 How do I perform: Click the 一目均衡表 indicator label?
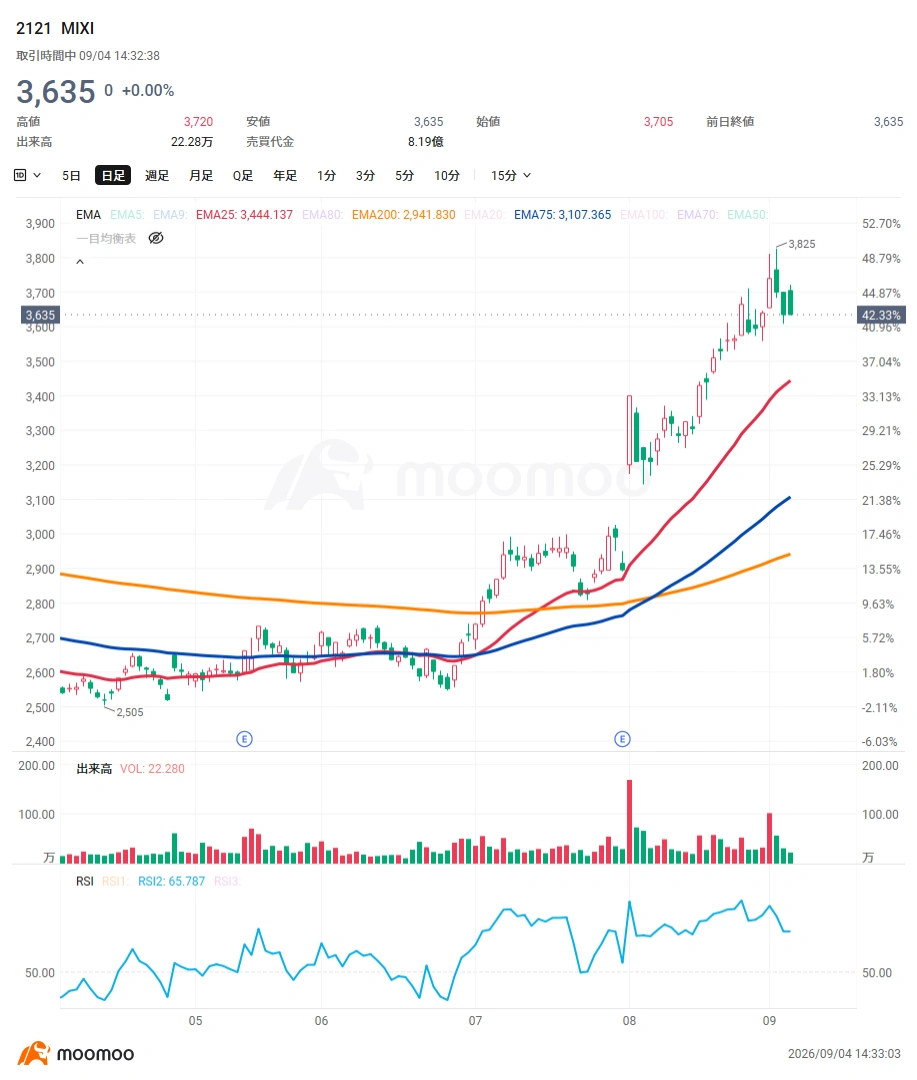tap(106, 238)
